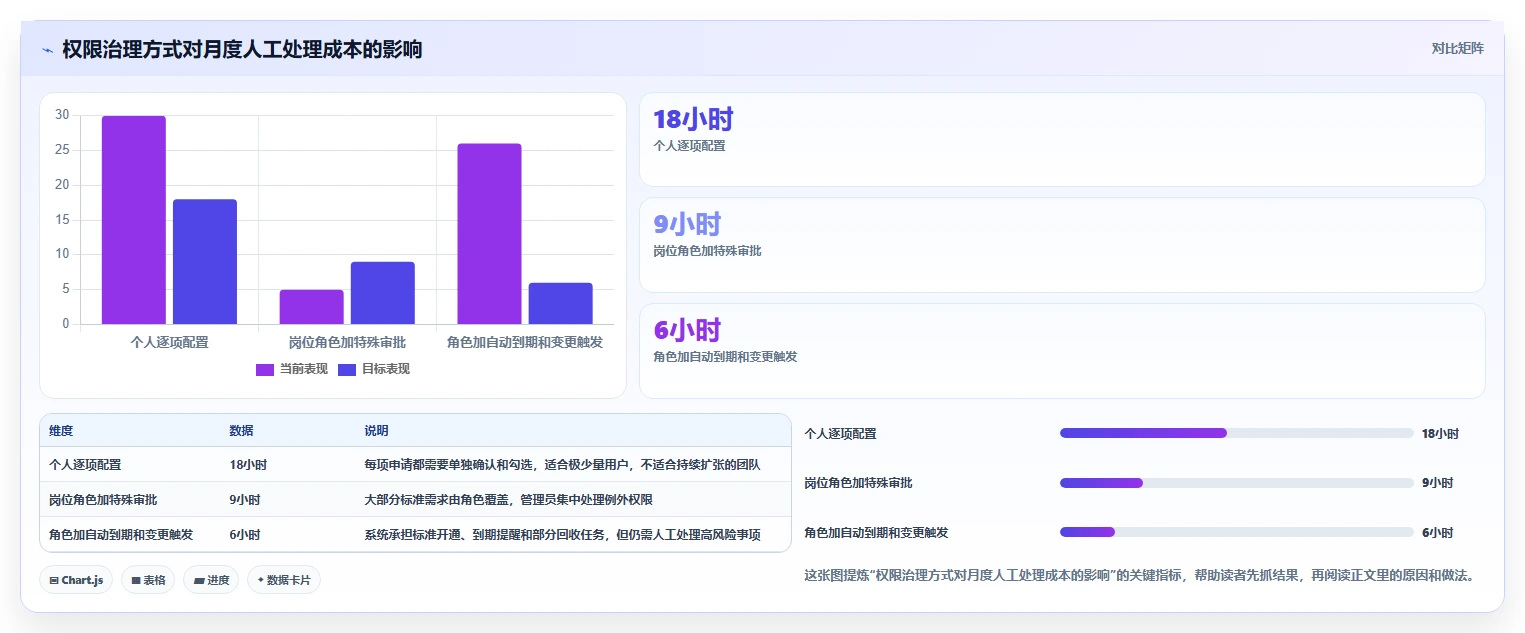Click the 6小时 data card value

click(687, 330)
